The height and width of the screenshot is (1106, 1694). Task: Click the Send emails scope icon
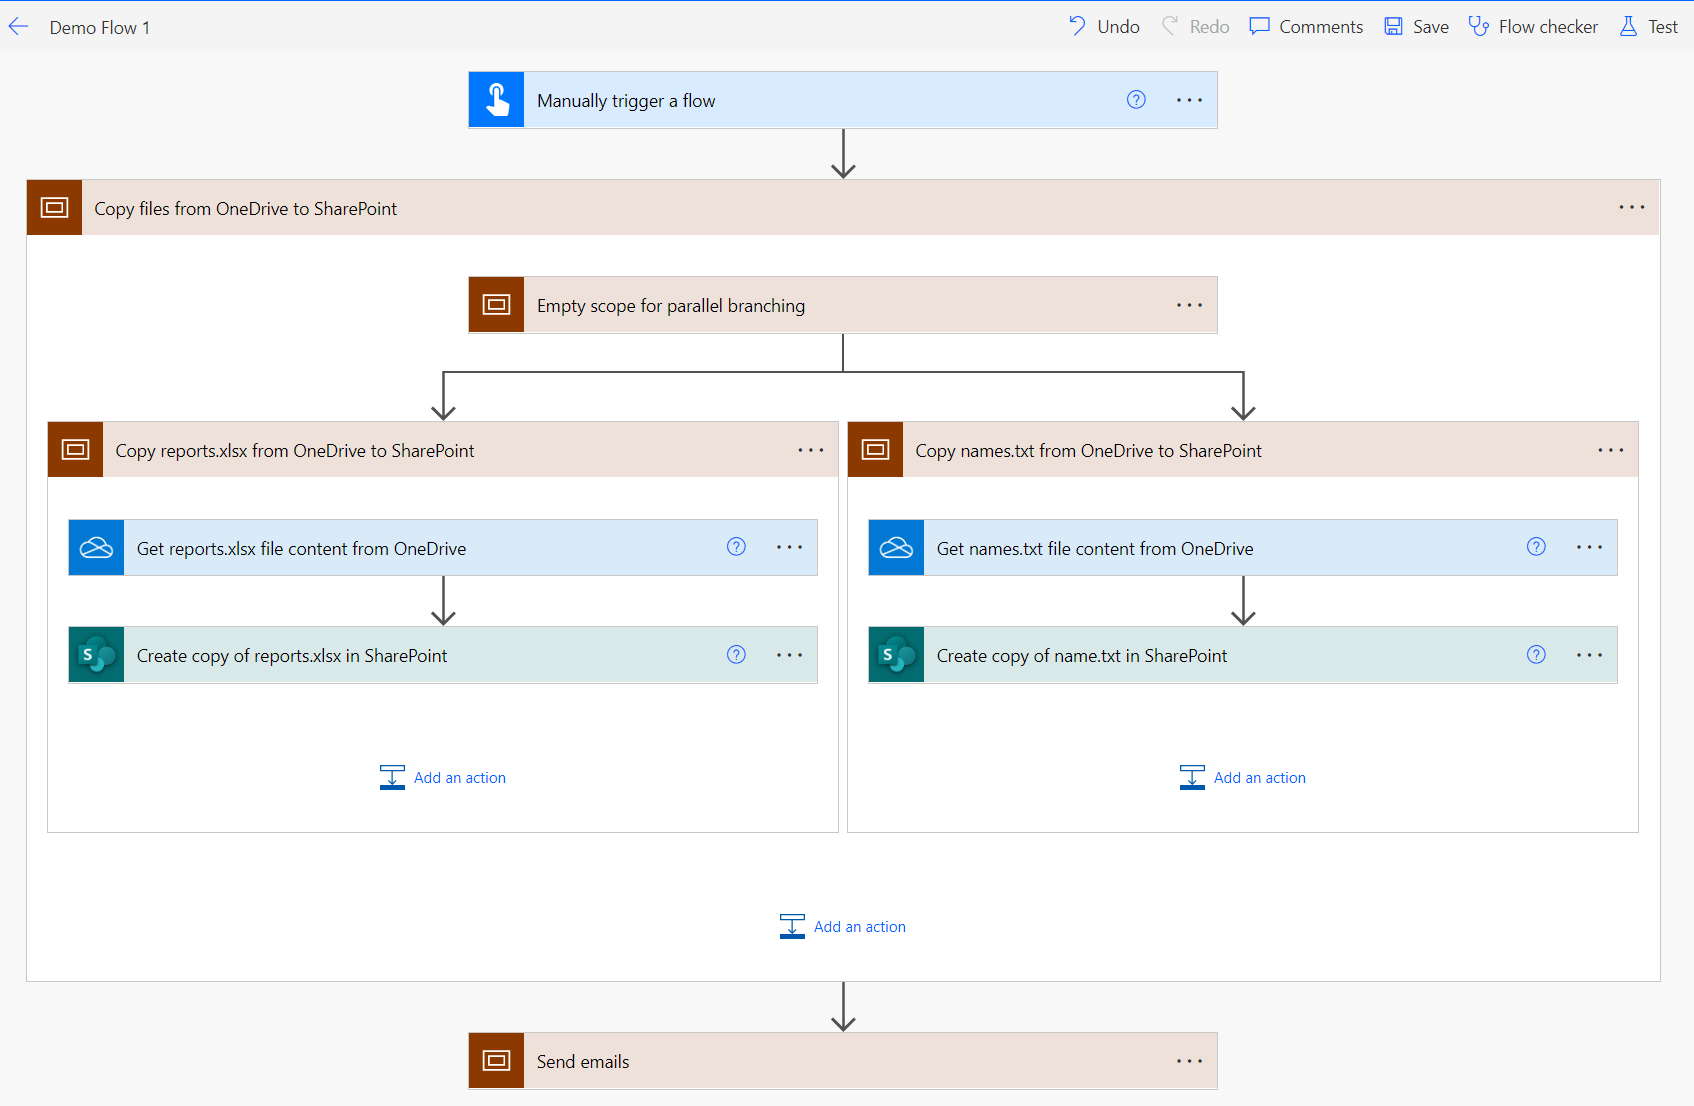496,1061
